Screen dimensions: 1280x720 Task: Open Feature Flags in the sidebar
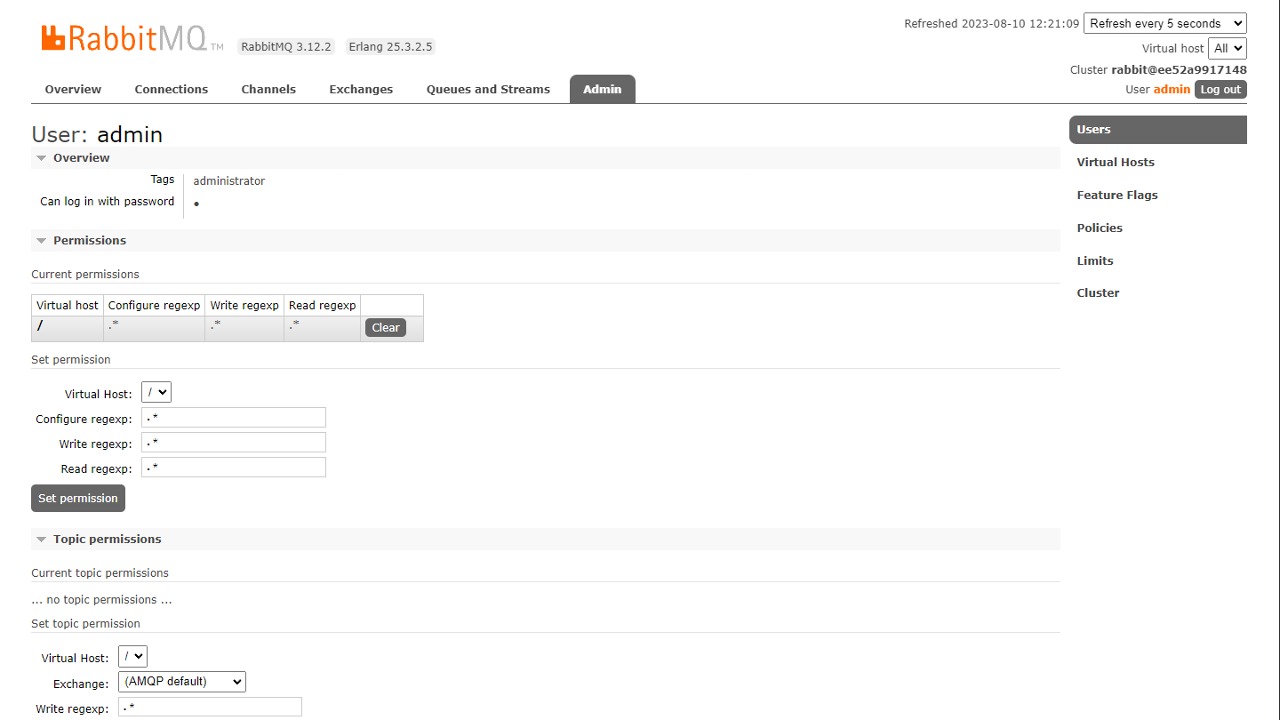1117,195
